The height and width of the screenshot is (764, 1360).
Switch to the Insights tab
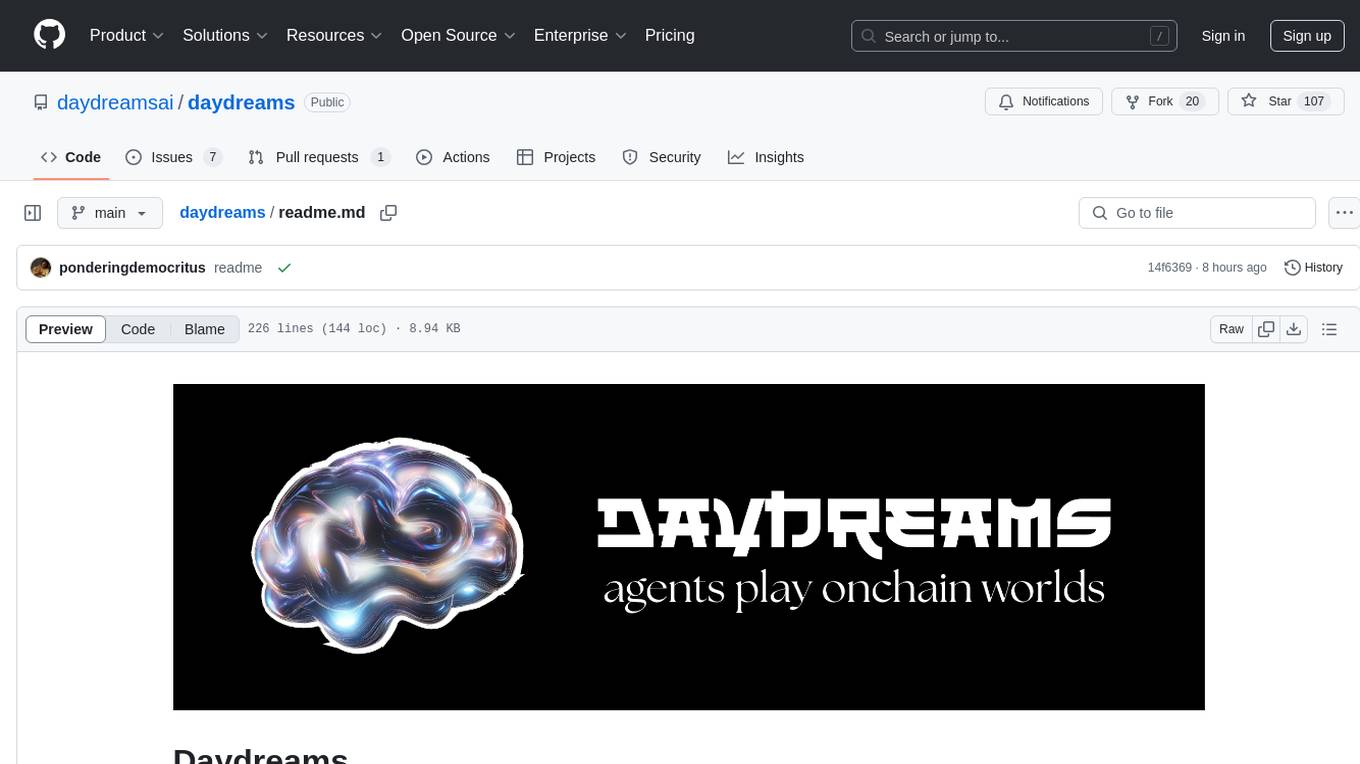[x=765, y=157]
